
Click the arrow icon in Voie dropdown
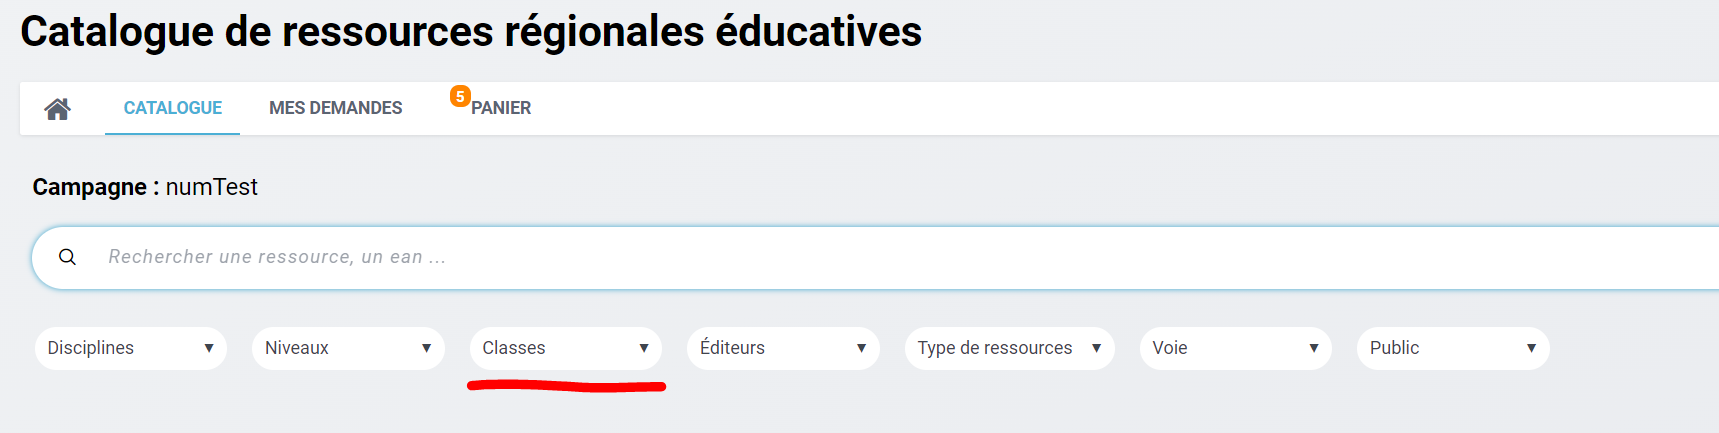[1314, 348]
